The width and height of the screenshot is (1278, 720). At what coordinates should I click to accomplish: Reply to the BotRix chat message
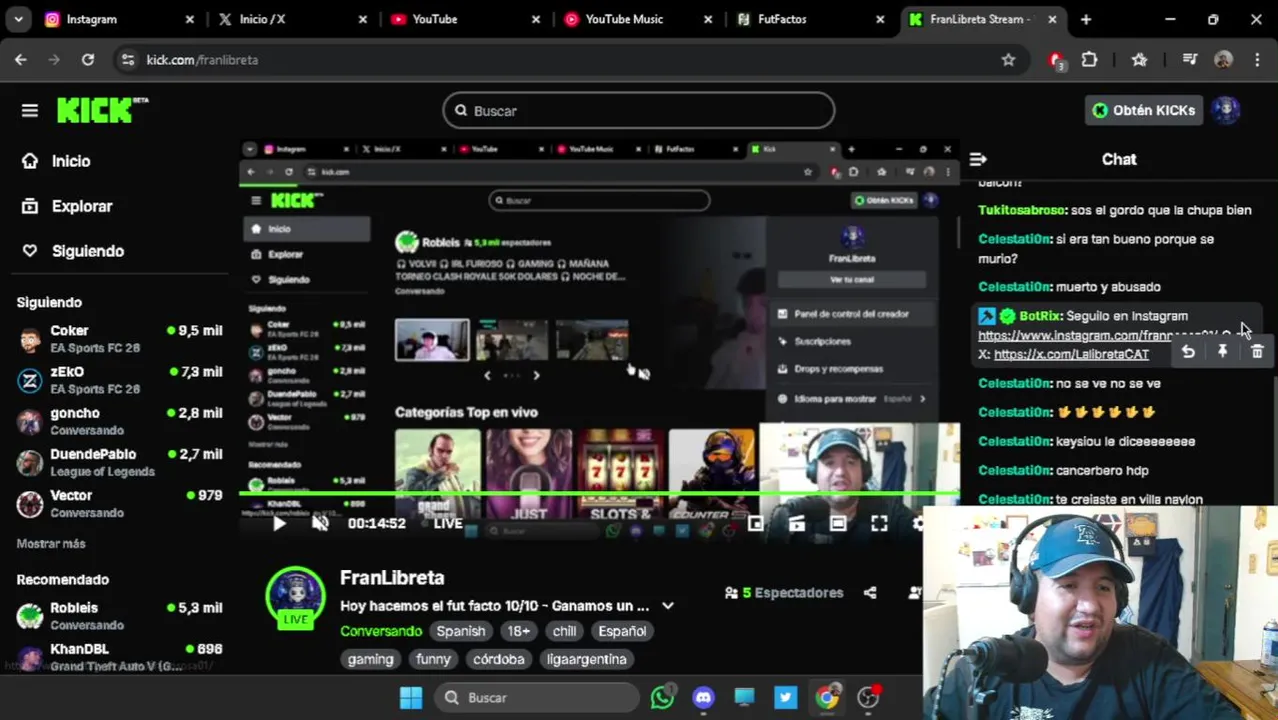pyautogui.click(x=1188, y=352)
